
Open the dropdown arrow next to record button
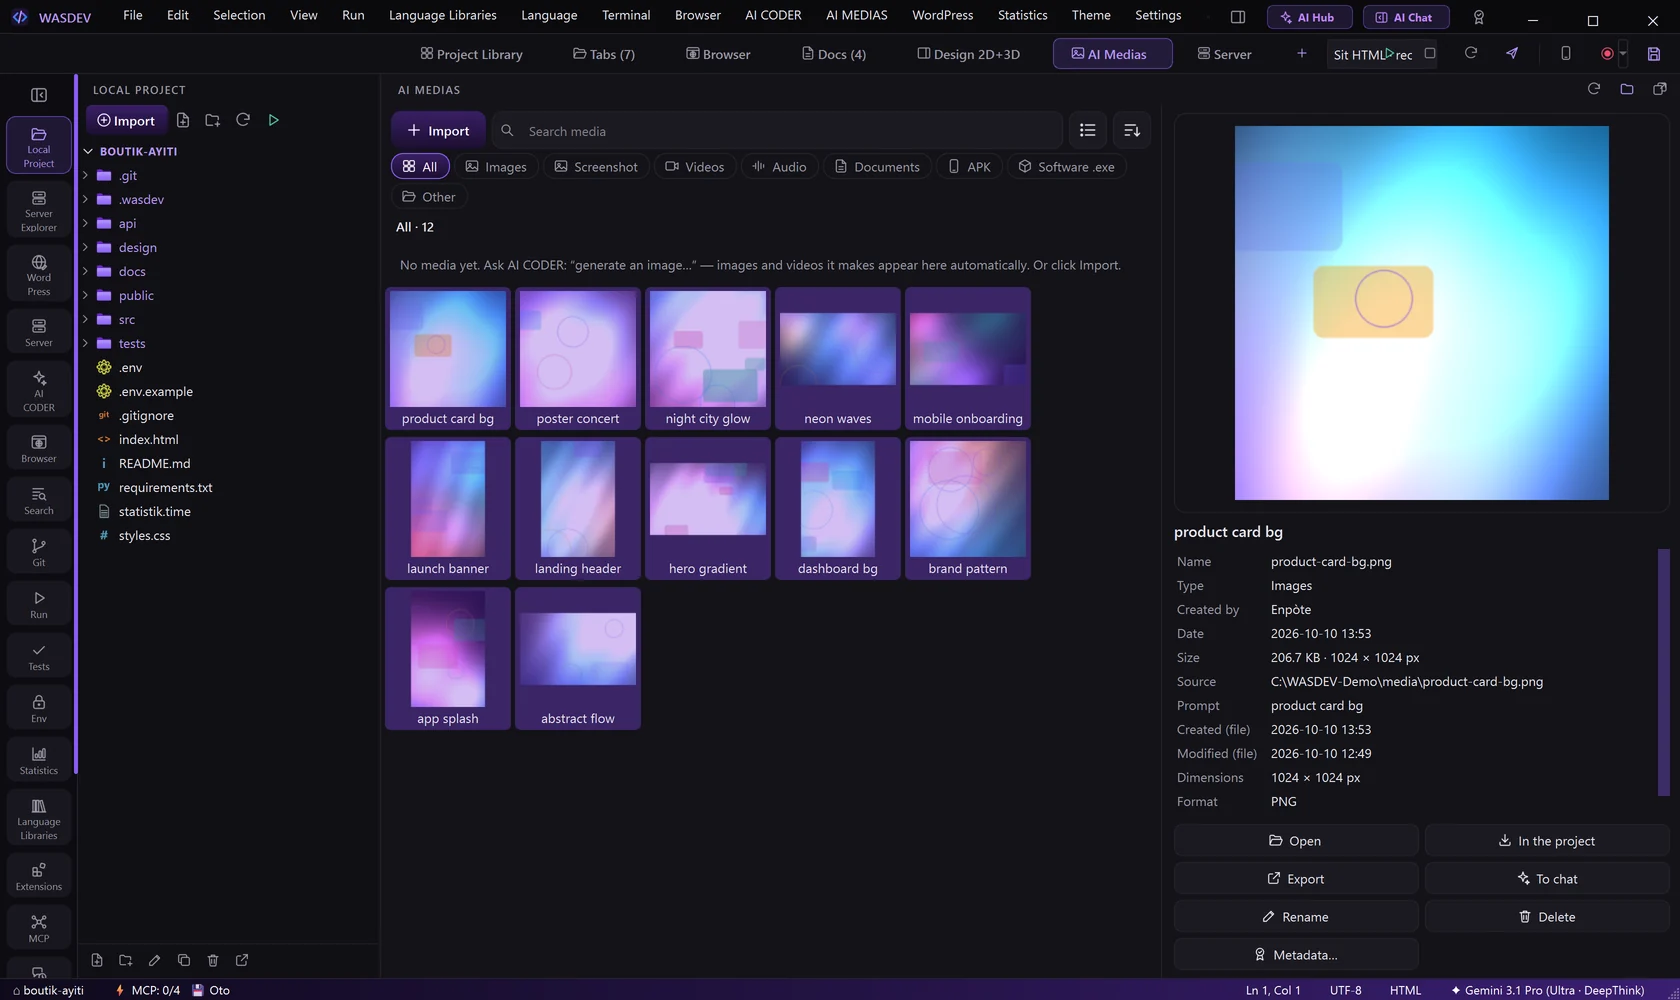tap(1623, 54)
